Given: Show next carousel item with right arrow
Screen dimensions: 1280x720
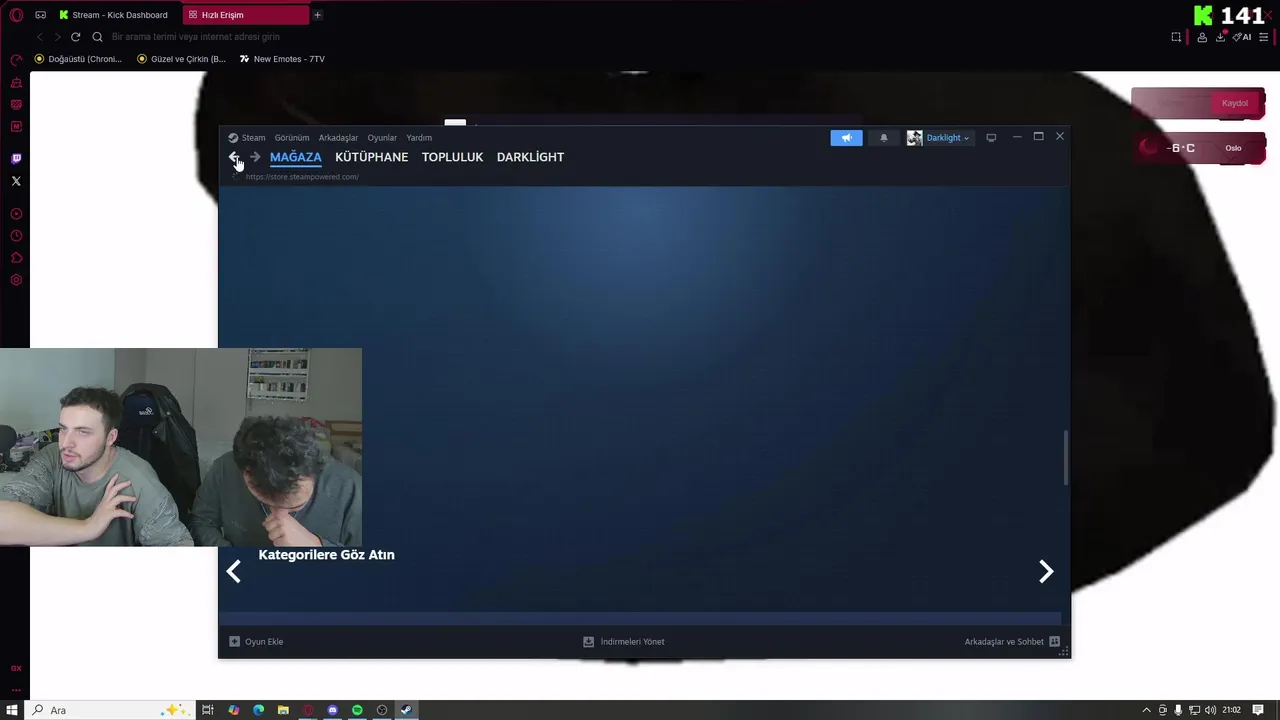Looking at the screenshot, I should [1046, 571].
